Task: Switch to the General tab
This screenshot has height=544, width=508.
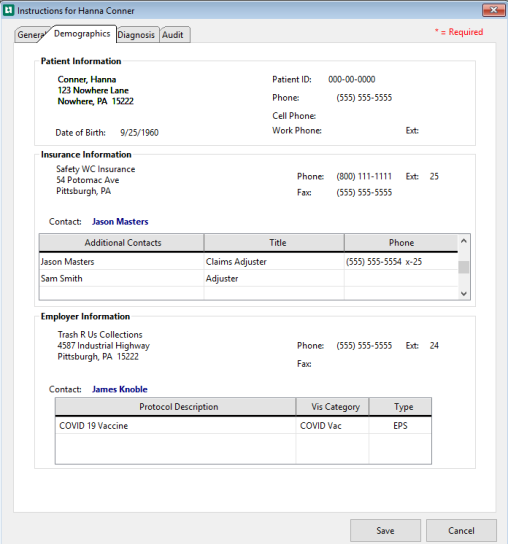Action: point(31,35)
